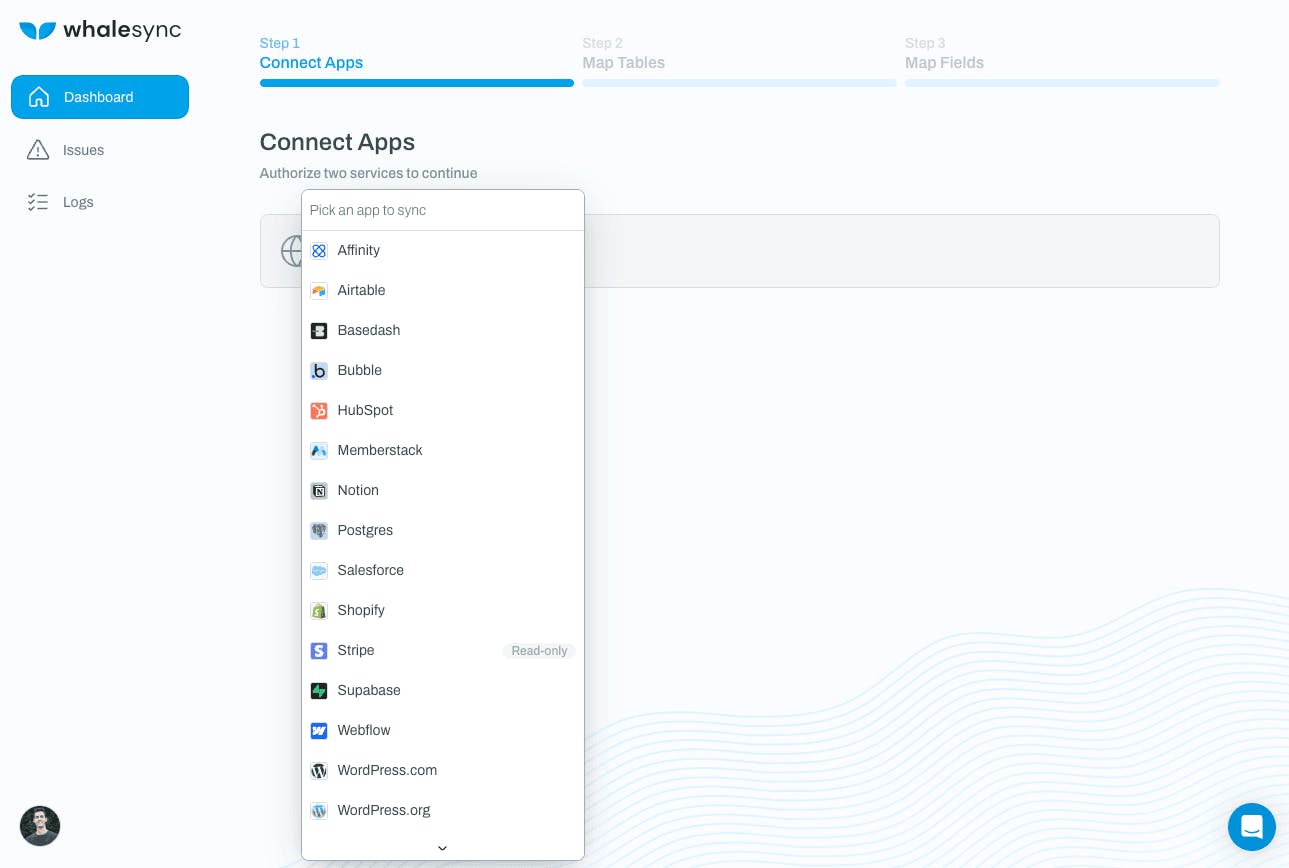Choose the Salesforce text label
The width and height of the screenshot is (1289, 868).
point(371,570)
